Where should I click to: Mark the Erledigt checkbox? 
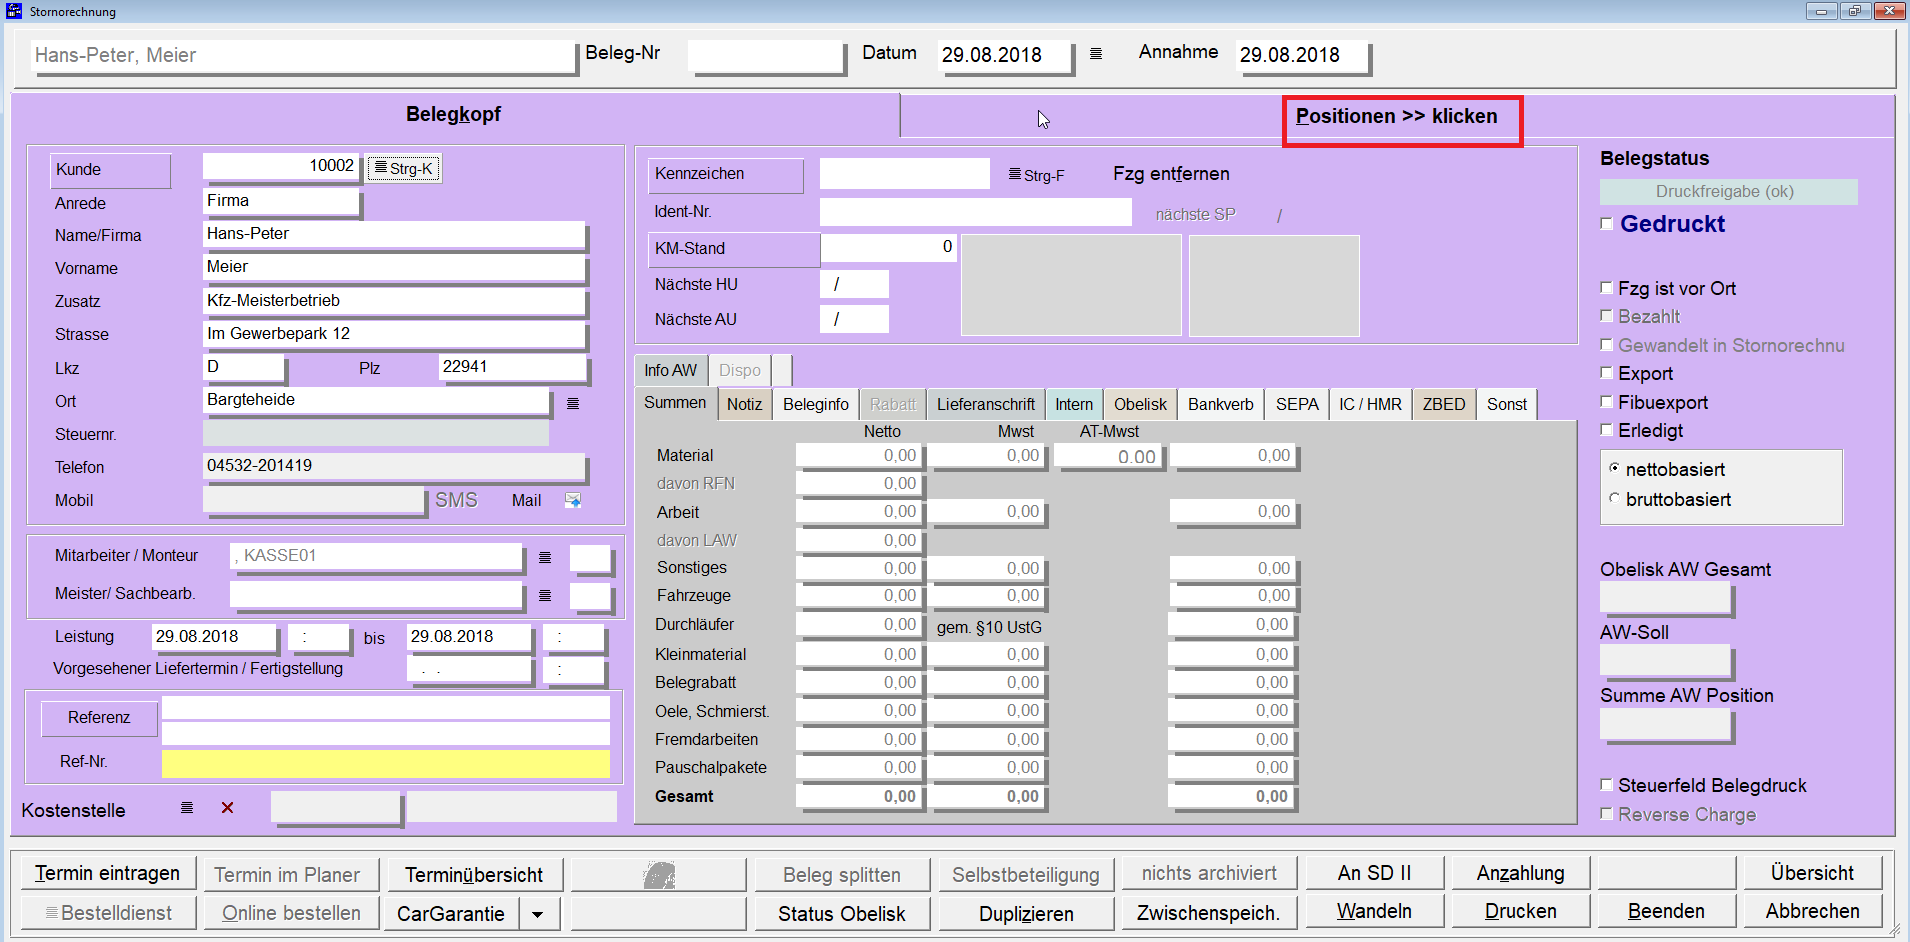1606,430
